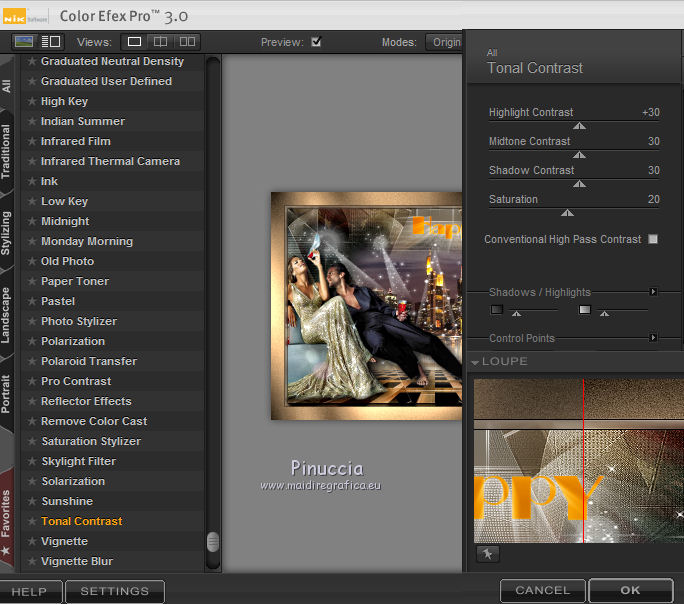Click the filter list display mode icon
The height and width of the screenshot is (604, 684).
coord(50,42)
